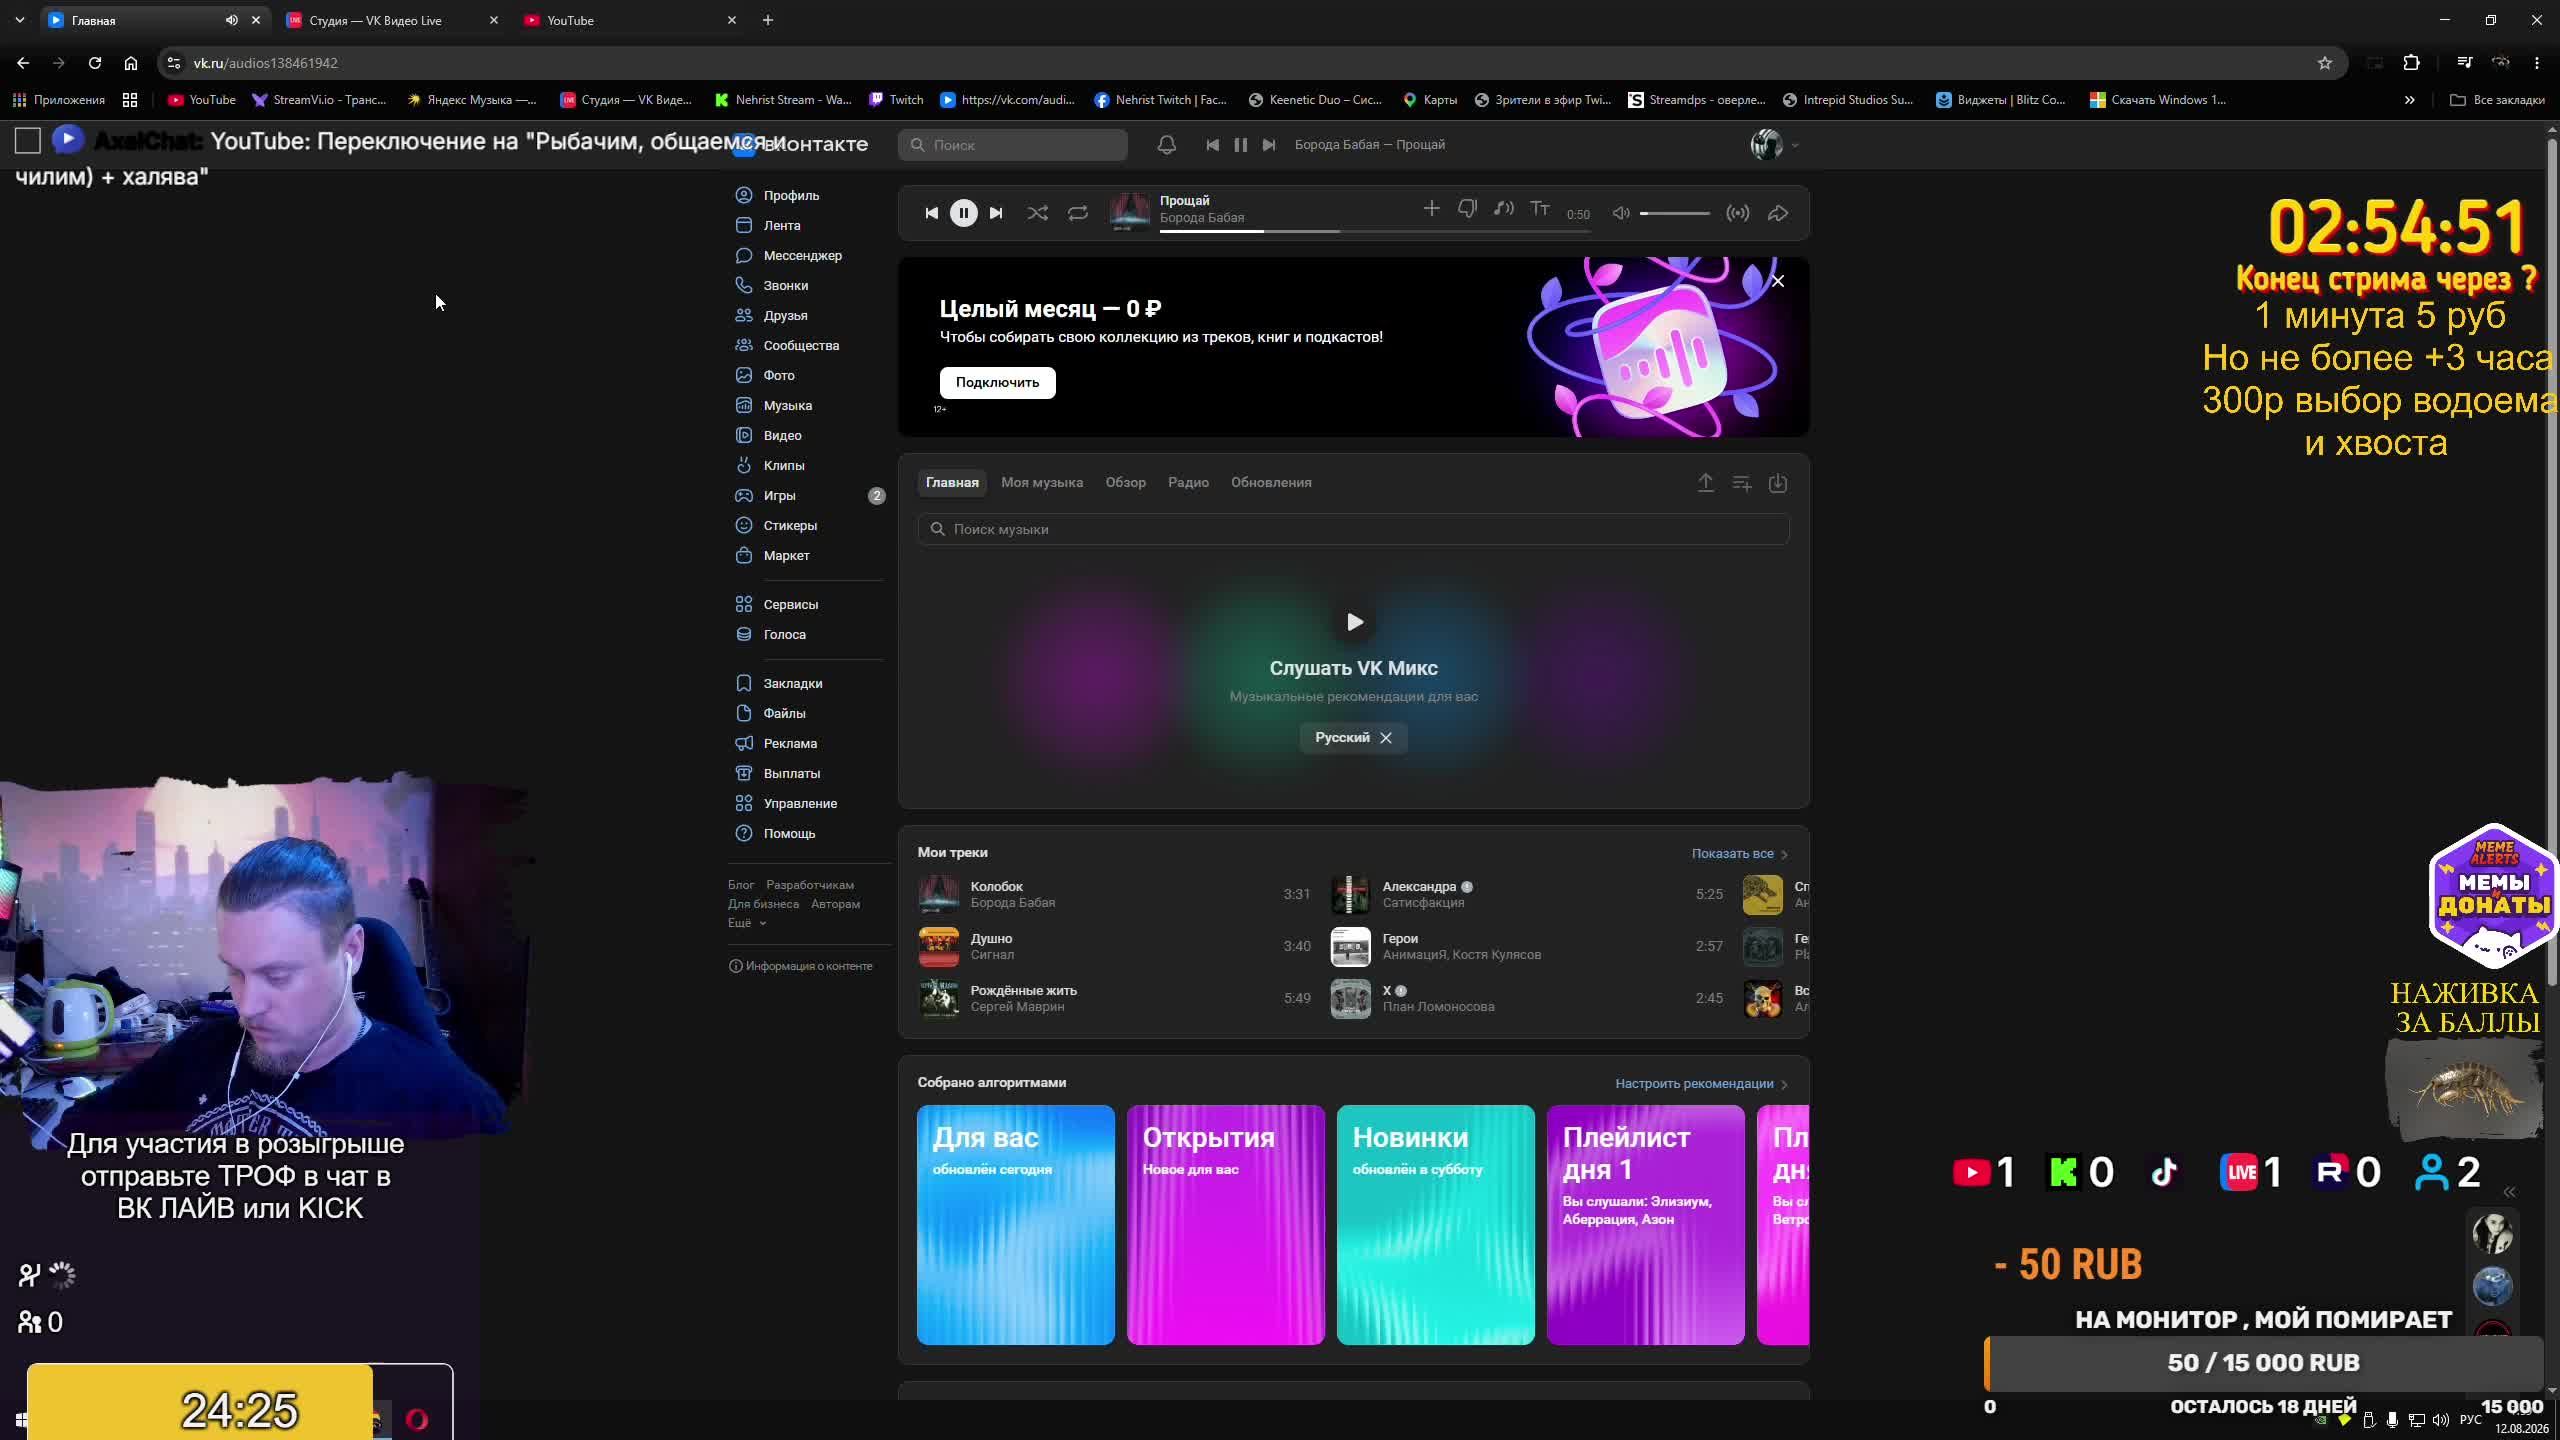Seek in the Прощай track progress bar
The height and width of the screenshot is (1440, 2560).
[x=1375, y=231]
